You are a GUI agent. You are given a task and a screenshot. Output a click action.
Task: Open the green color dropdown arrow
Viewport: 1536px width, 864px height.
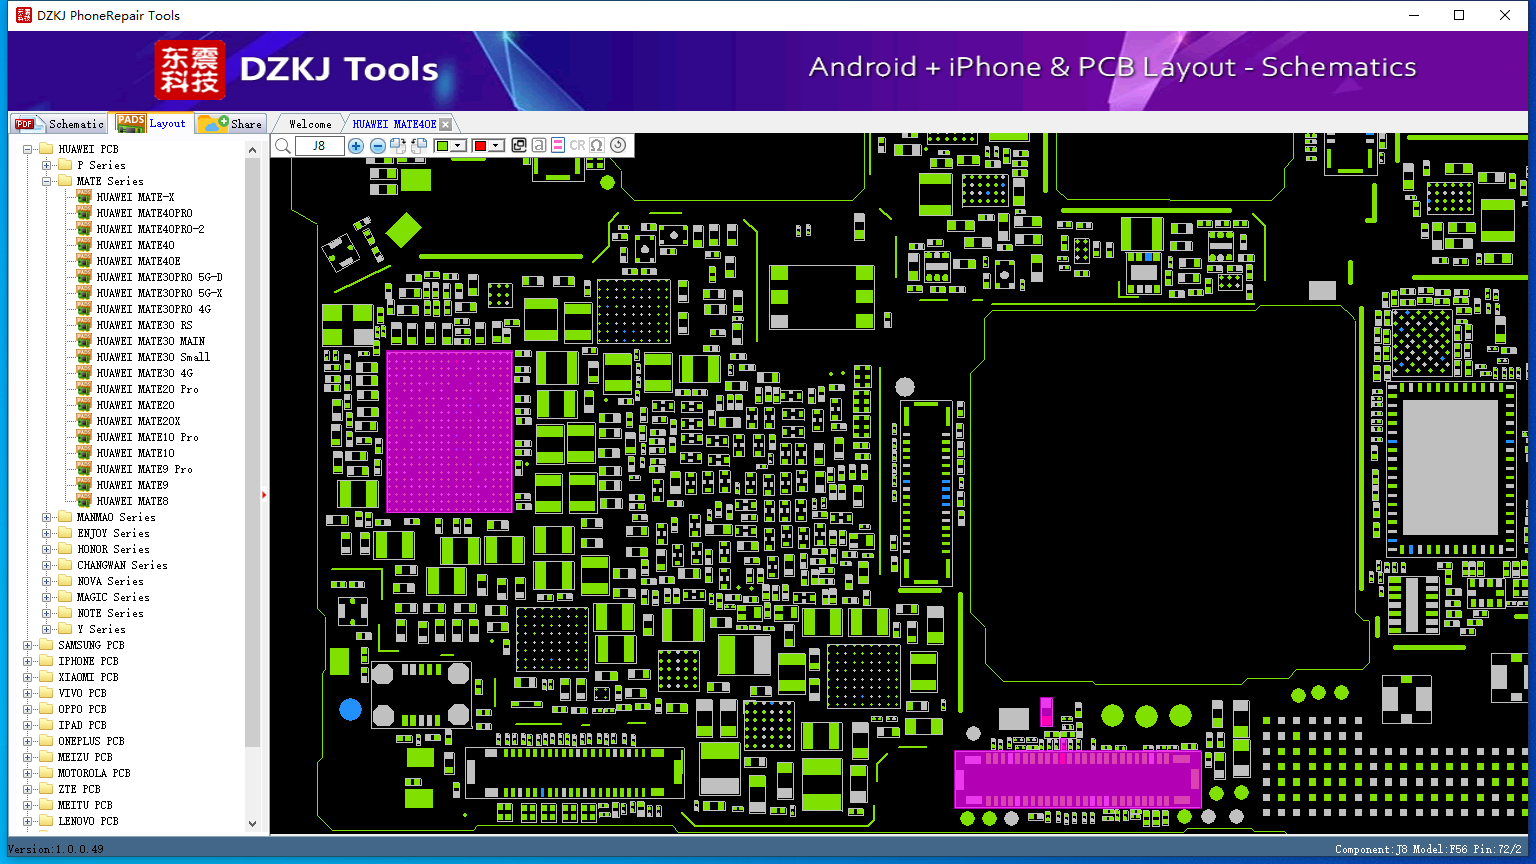[x=458, y=146]
